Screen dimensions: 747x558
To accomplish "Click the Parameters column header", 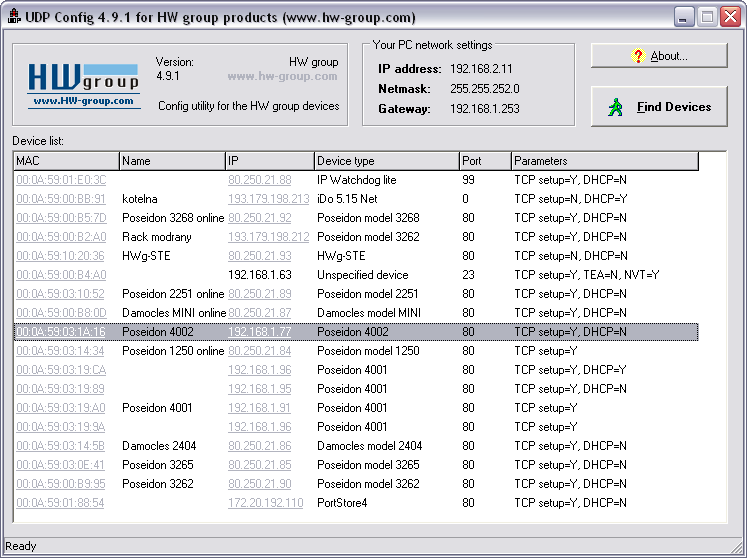I will [x=605, y=161].
